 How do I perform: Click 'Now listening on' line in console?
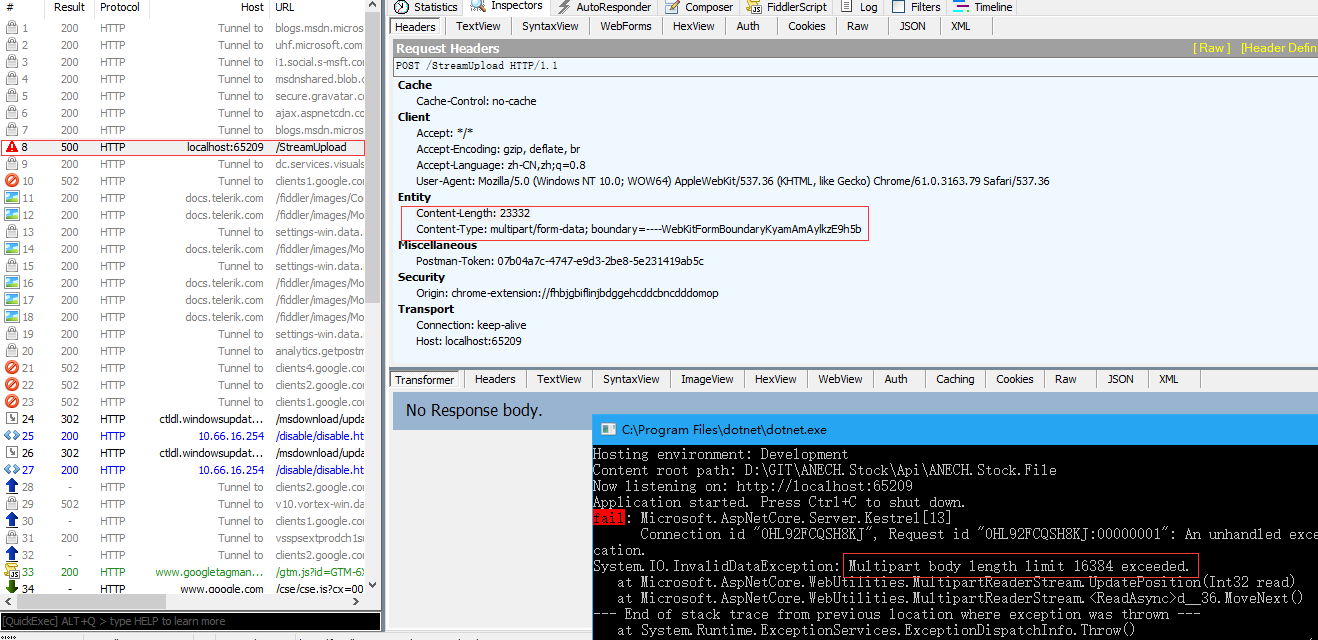tap(752, 486)
